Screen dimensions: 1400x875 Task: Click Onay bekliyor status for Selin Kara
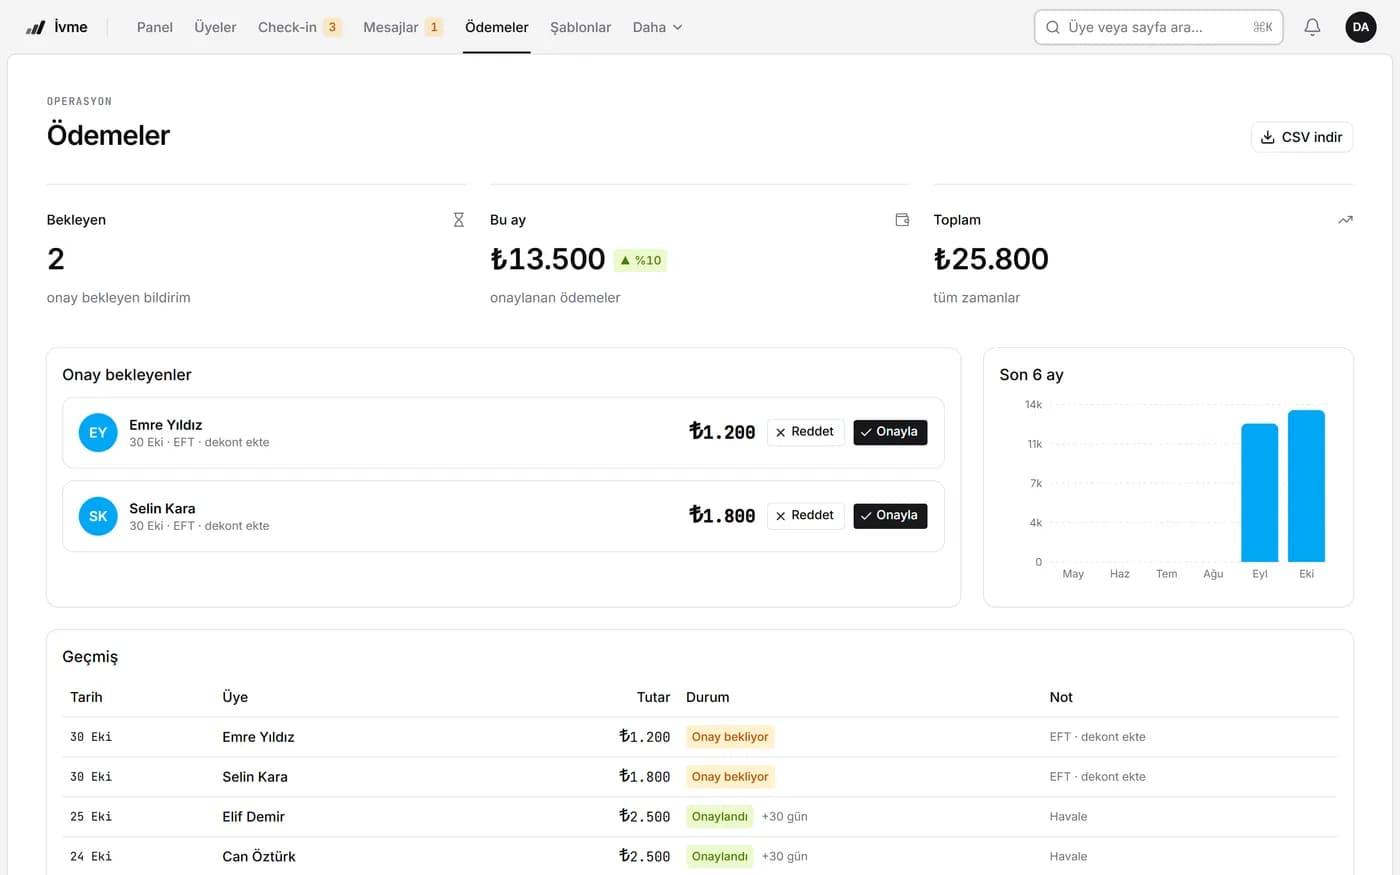pos(730,777)
